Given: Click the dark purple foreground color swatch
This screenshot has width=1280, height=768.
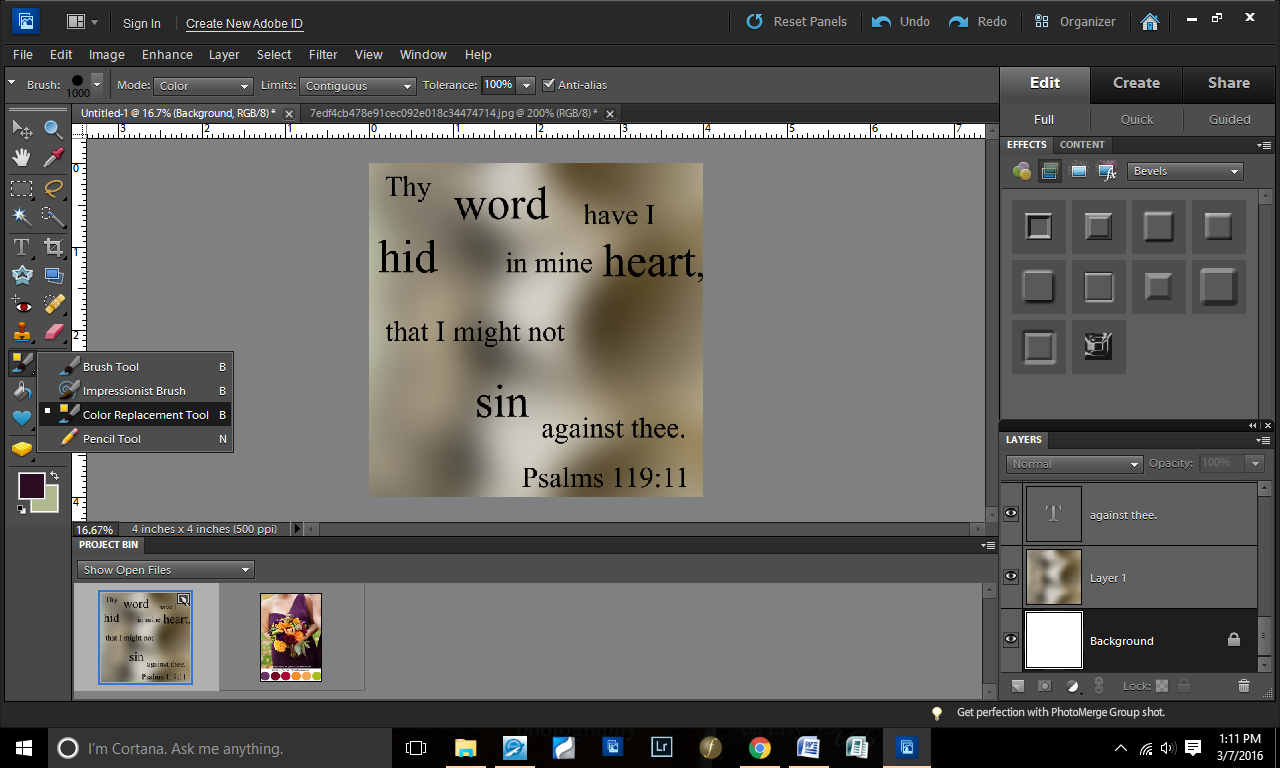Looking at the screenshot, I should 31,486.
